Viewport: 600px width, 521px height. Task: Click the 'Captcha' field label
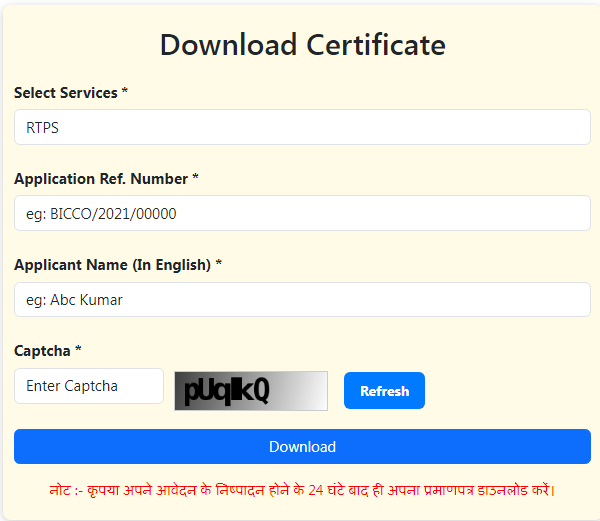(x=43, y=351)
